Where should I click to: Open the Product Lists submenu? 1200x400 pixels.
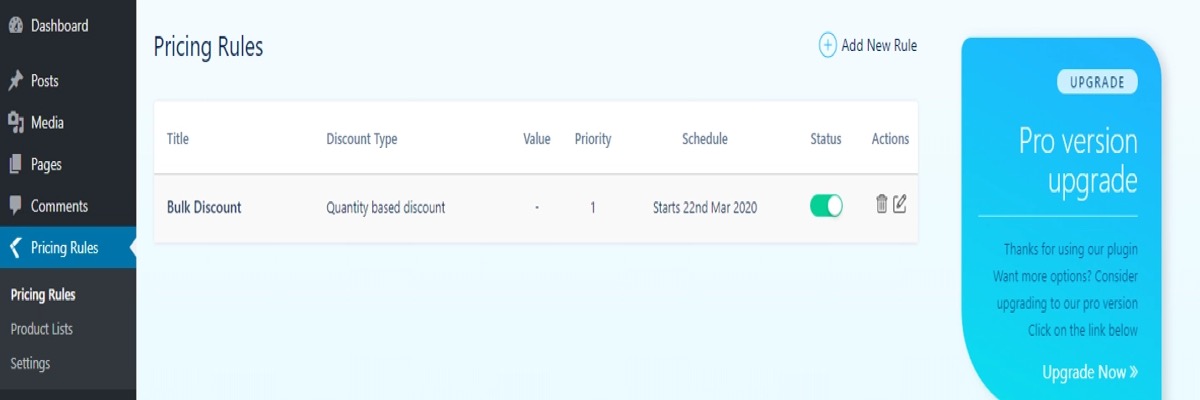coord(41,329)
